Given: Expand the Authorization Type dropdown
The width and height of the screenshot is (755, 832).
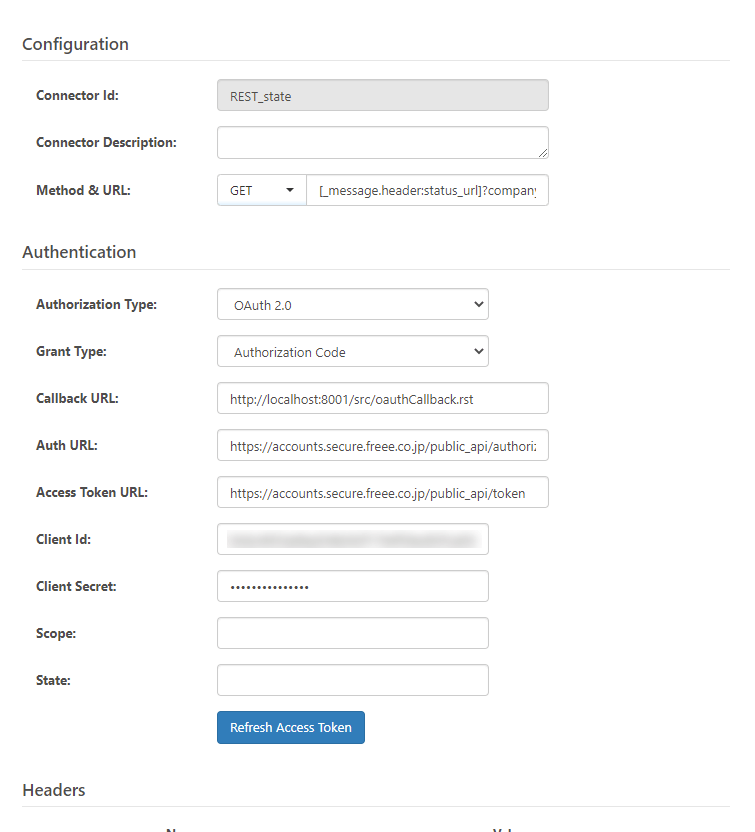Looking at the screenshot, I should click(352, 305).
